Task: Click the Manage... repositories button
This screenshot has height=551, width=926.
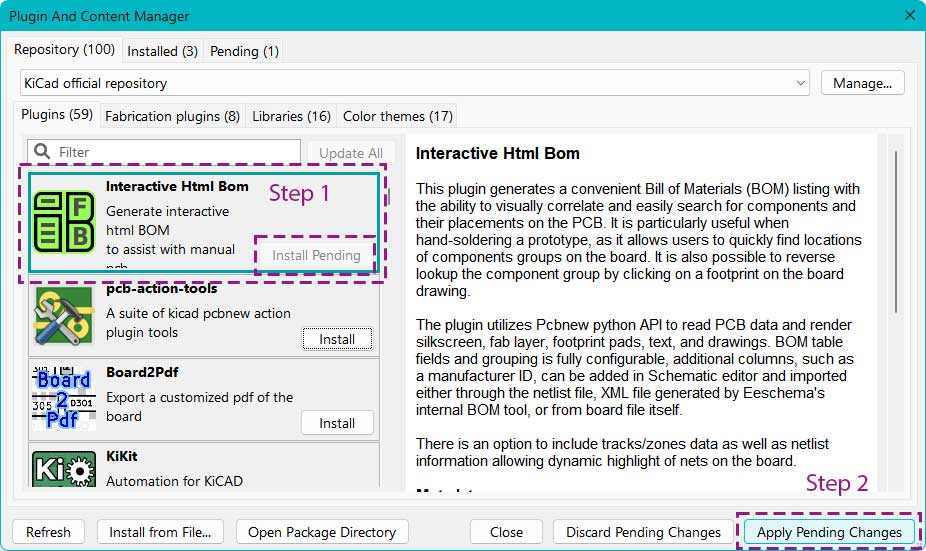Action: click(862, 83)
